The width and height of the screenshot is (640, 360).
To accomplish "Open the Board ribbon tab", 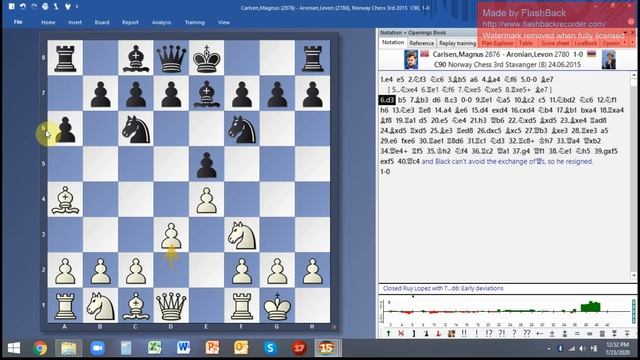I will pos(102,22).
